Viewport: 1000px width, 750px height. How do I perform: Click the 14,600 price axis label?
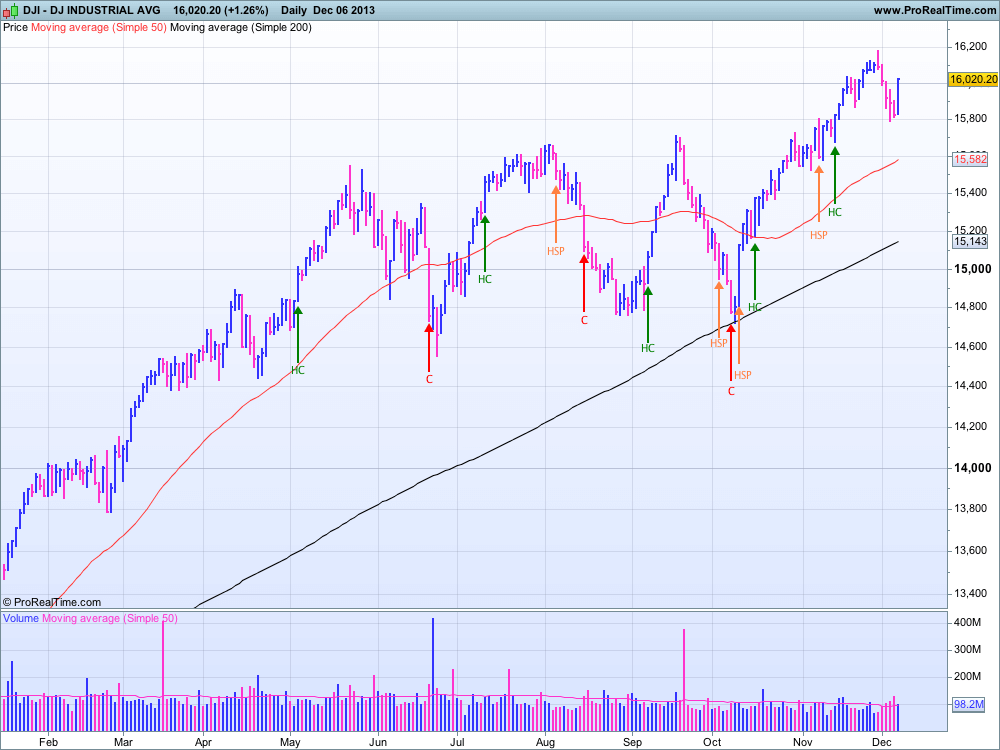[x=970, y=347]
